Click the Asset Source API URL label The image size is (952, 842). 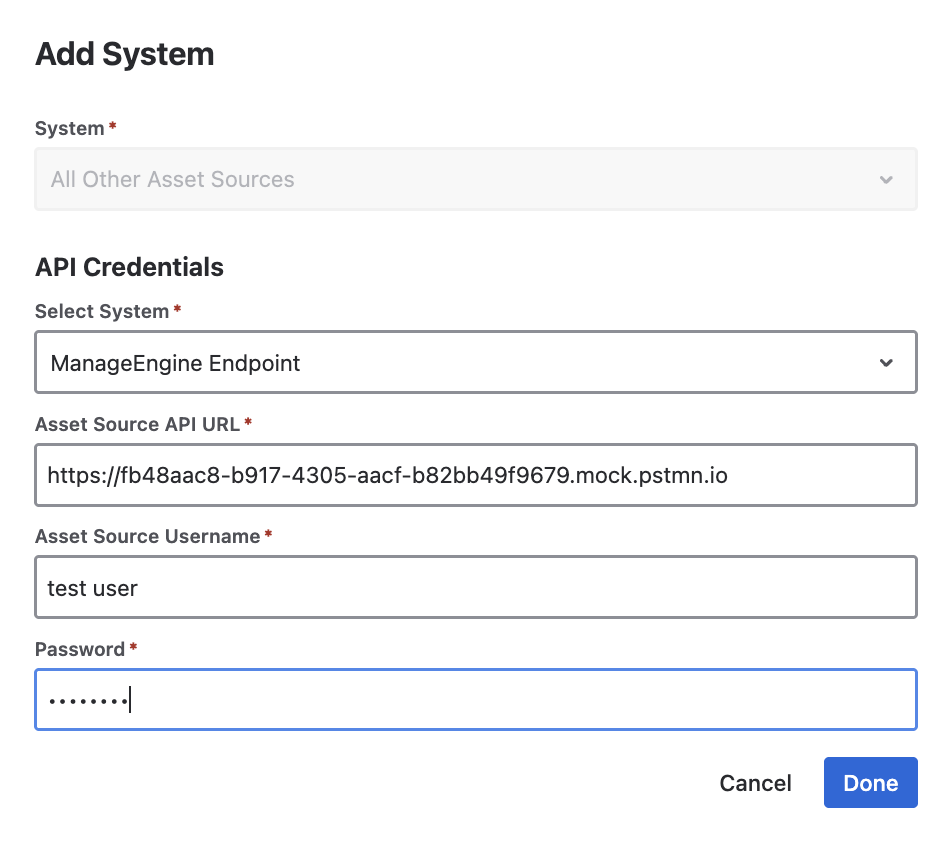137,424
